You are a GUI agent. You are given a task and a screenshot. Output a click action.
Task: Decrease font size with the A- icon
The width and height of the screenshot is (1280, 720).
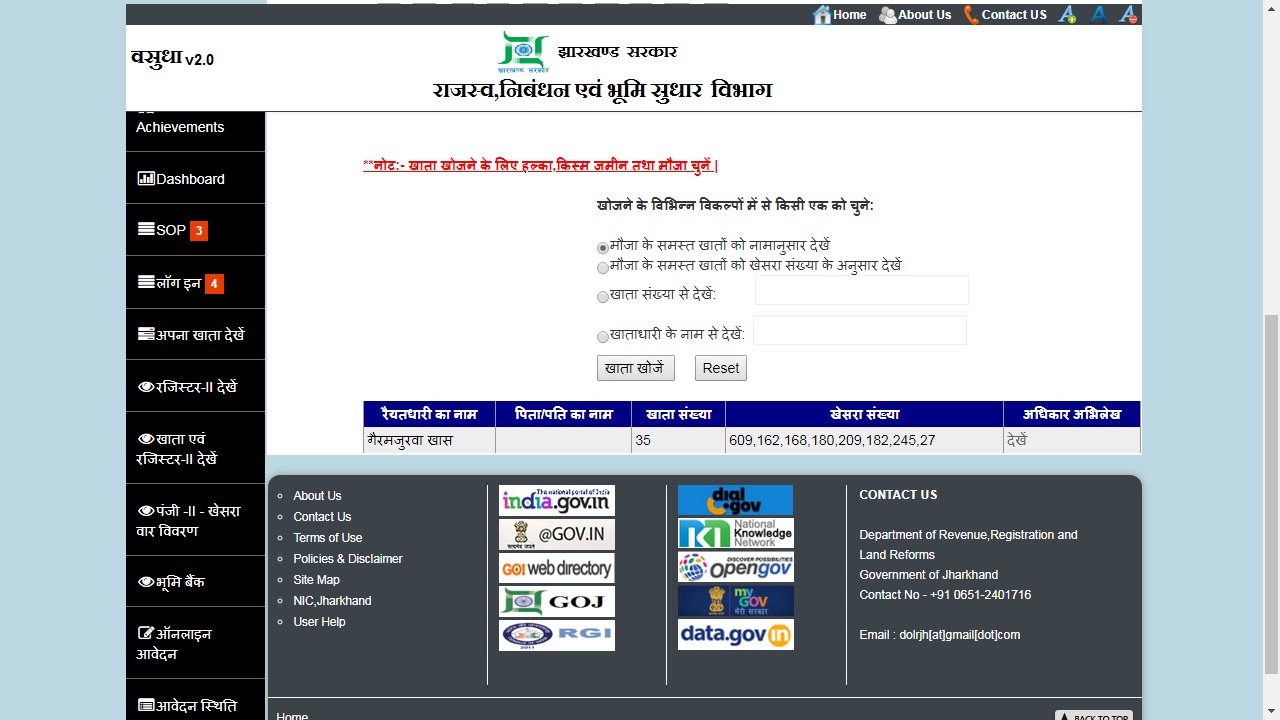pos(1127,14)
